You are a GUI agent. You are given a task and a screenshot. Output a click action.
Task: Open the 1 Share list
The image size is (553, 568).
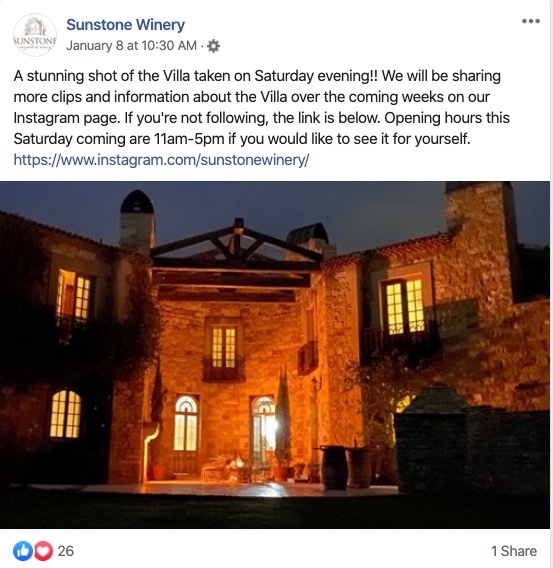[514, 551]
